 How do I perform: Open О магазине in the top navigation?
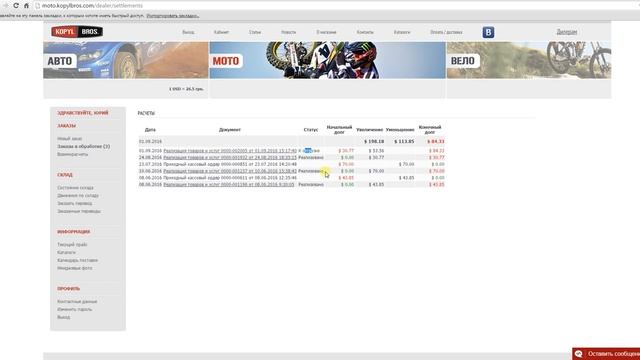click(326, 32)
